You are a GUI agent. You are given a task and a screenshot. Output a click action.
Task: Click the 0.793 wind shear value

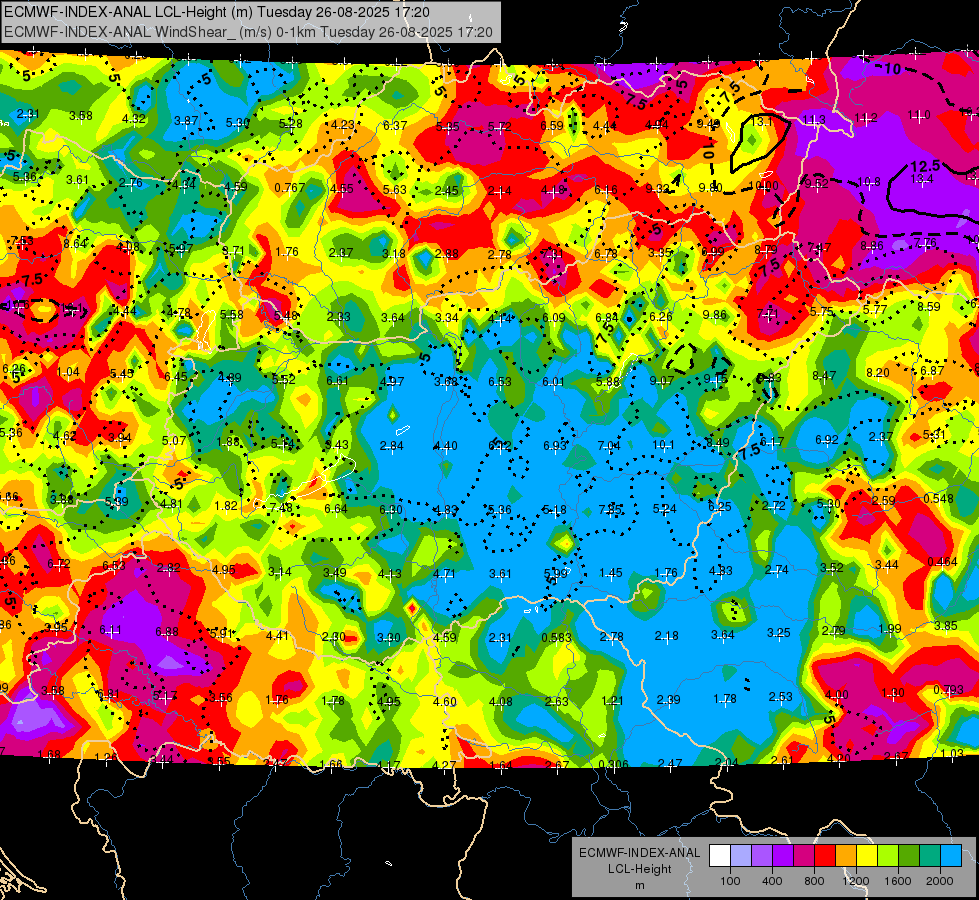click(948, 690)
